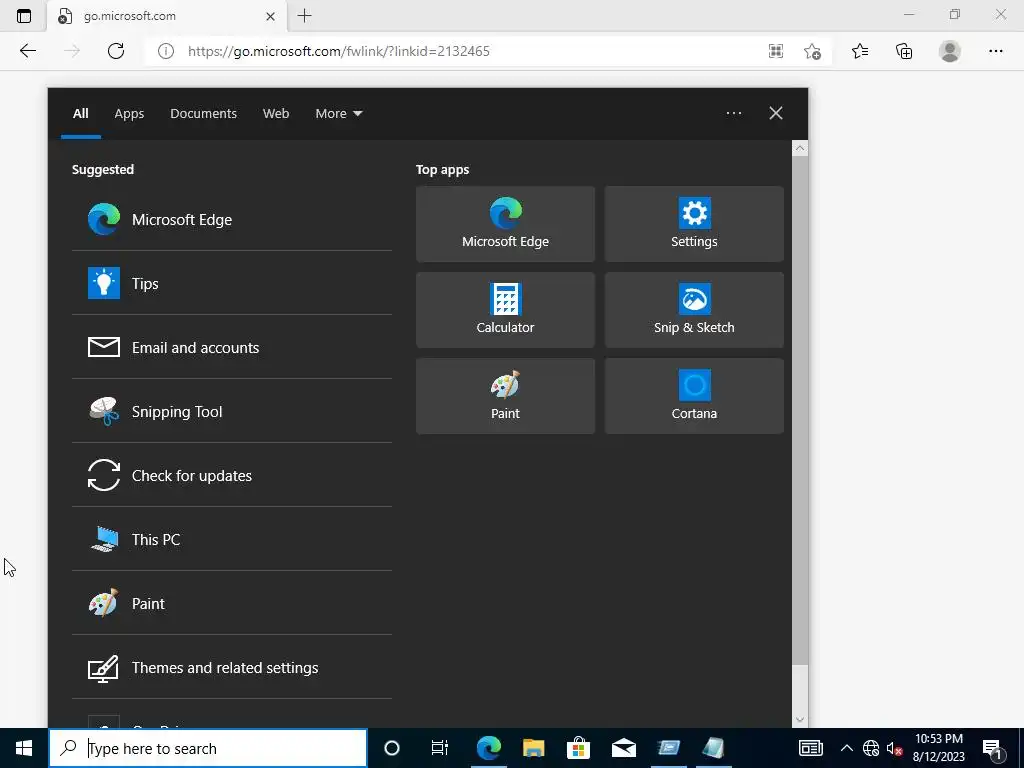The image size is (1024, 768).
Task: Open Edge Favorites list
Action: (x=860, y=51)
